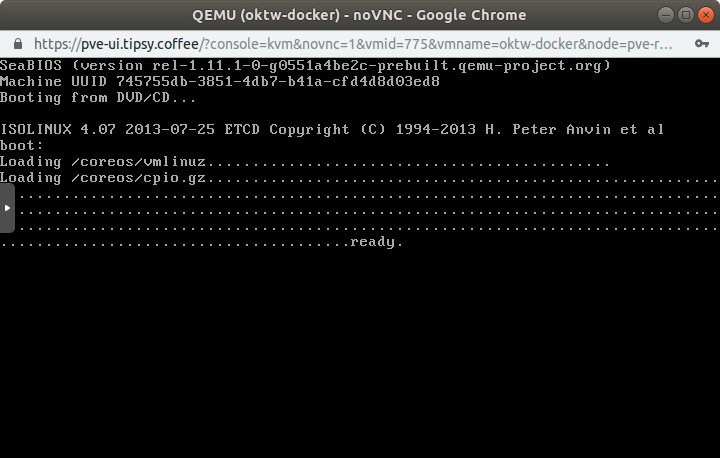The height and width of the screenshot is (458, 720).
Task: Minimize the QEMU noVNC Chrome window
Action: click(666, 15)
